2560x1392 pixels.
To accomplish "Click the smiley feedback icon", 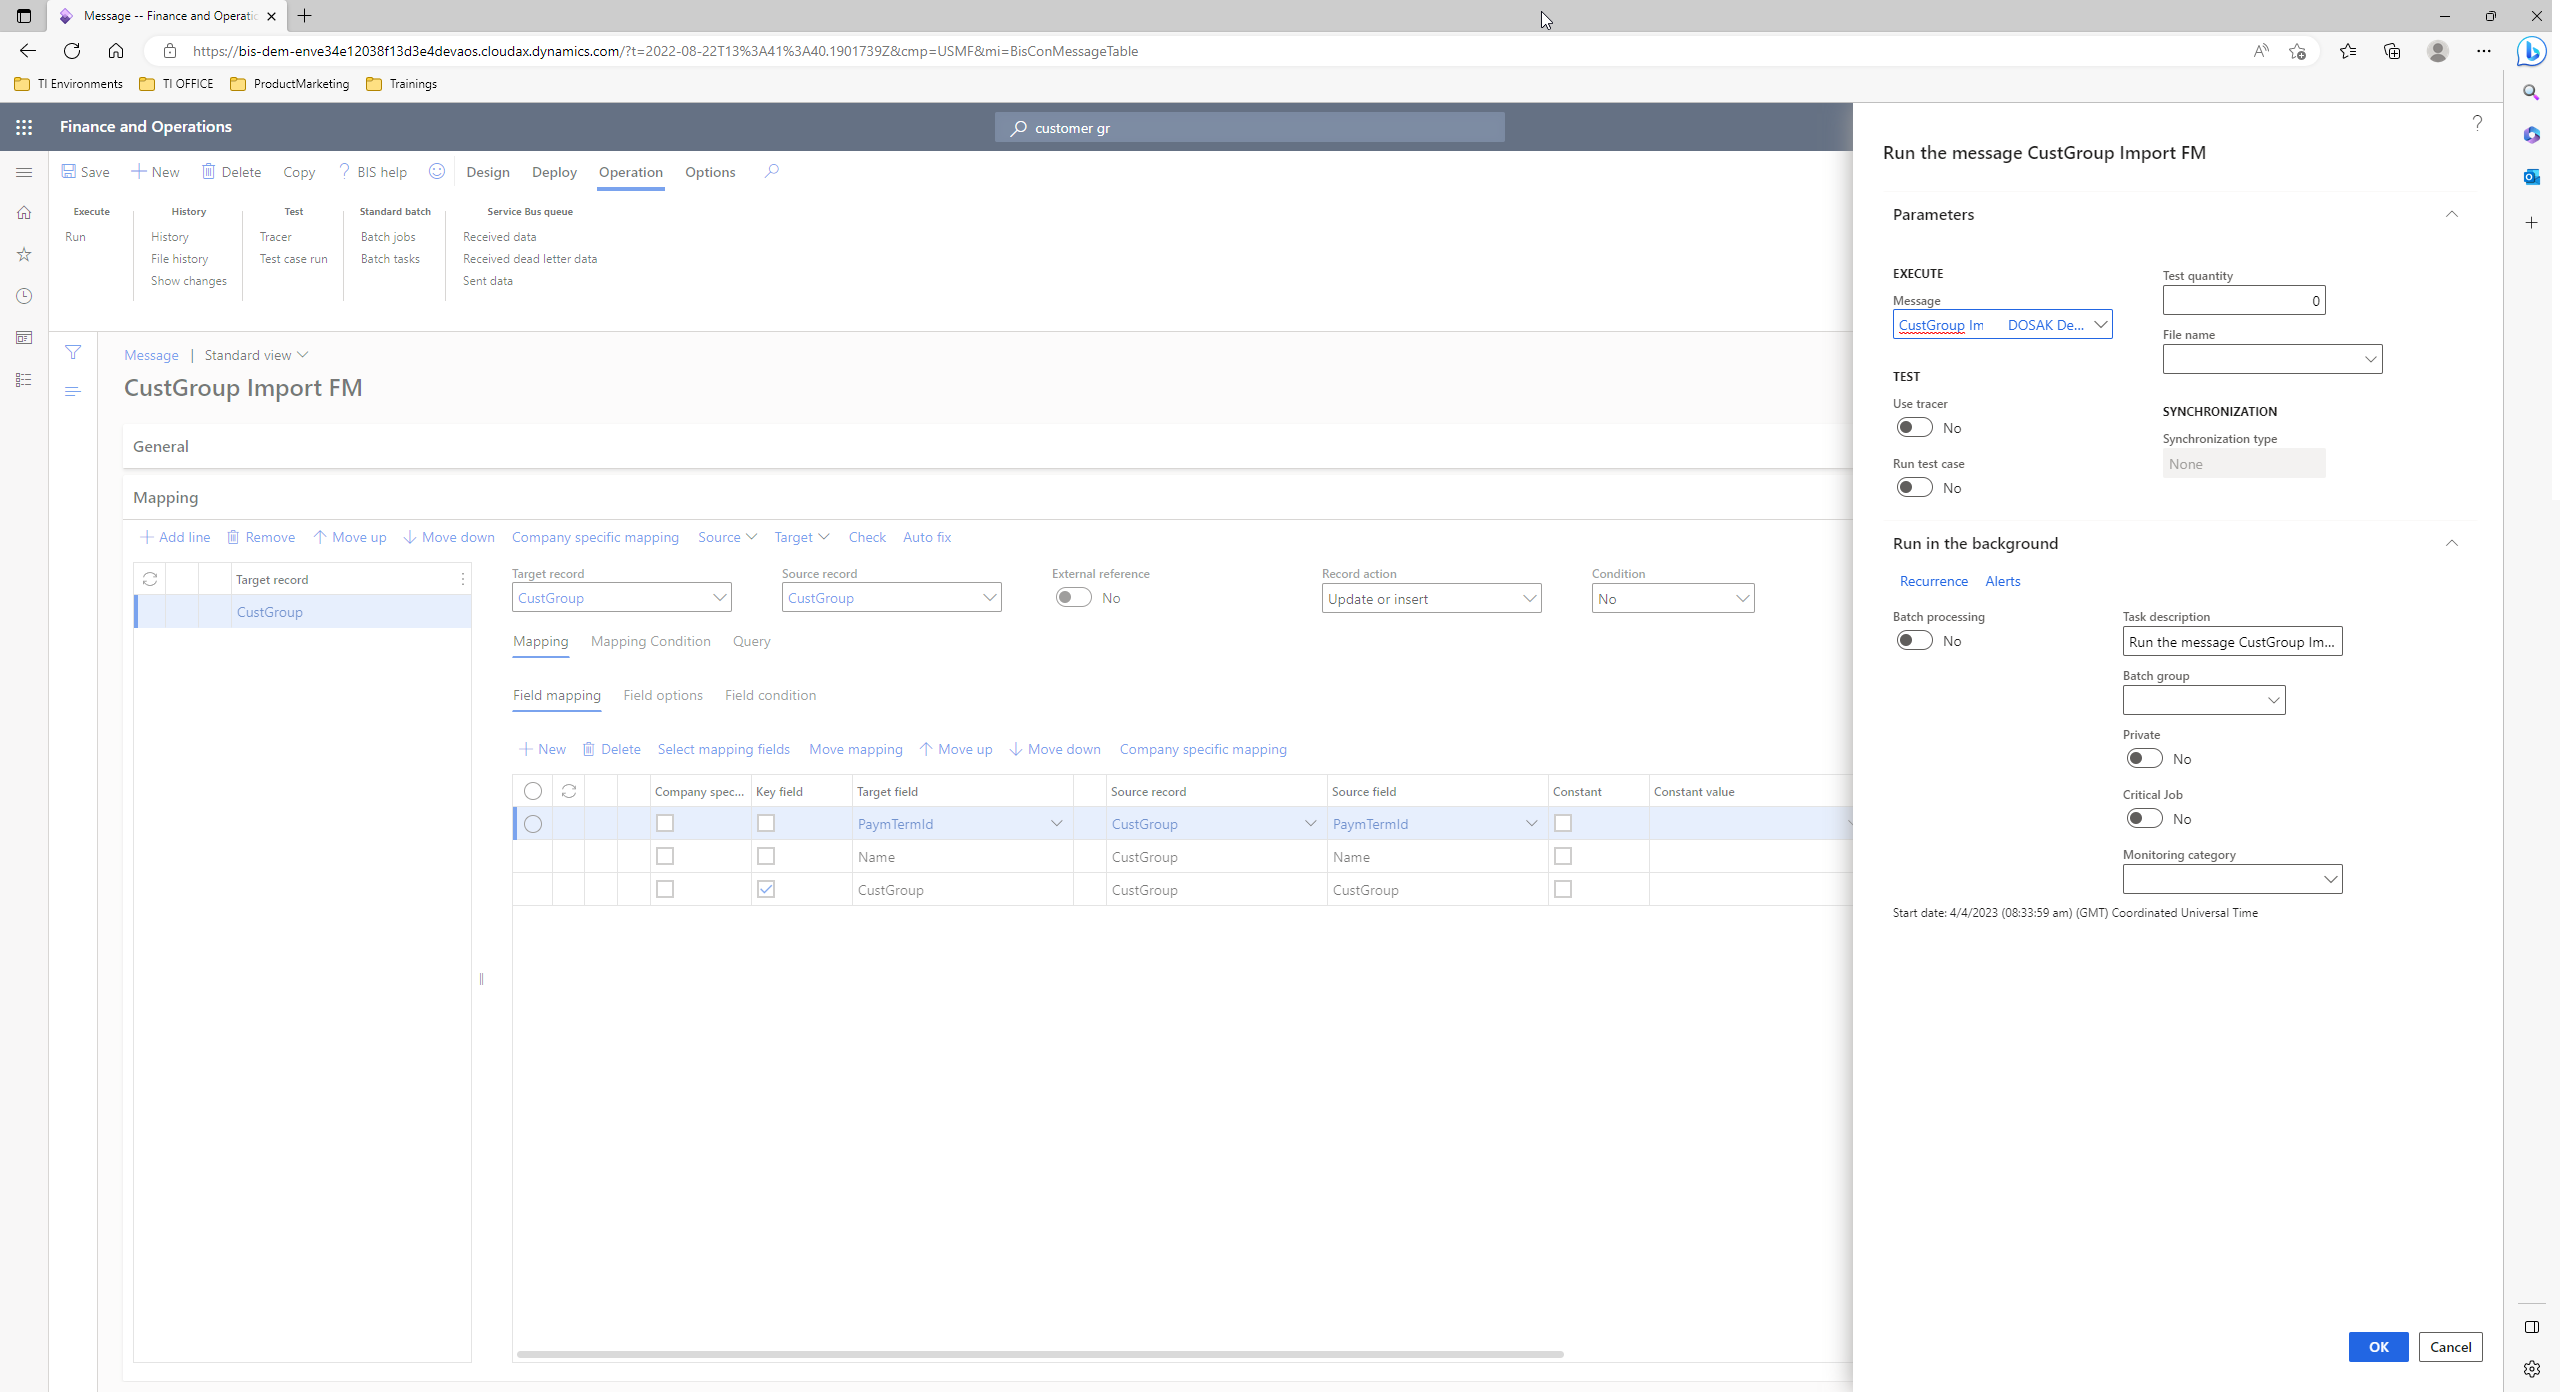I will 437,171.
